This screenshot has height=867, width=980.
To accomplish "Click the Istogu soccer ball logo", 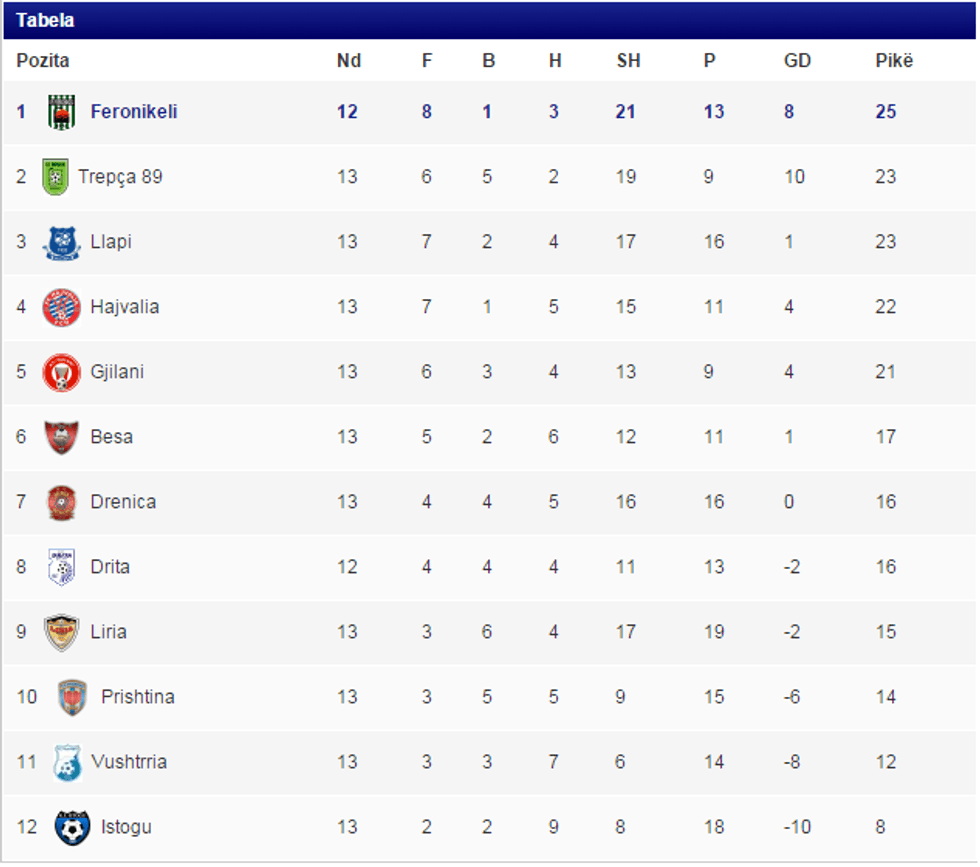I will click(72, 827).
